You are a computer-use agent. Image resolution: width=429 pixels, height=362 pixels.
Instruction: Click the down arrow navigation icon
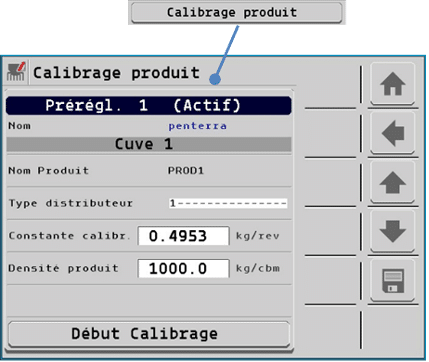tap(392, 231)
